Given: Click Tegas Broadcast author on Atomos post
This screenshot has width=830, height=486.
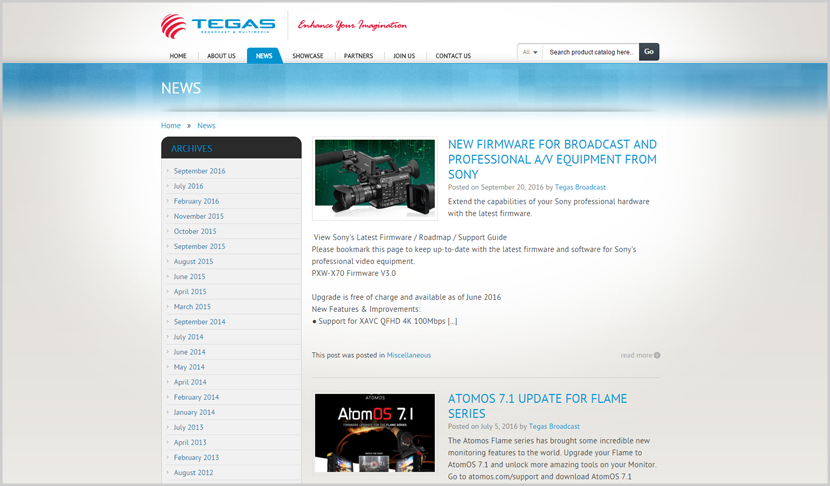Looking at the screenshot, I should pyautogui.click(x=554, y=427).
